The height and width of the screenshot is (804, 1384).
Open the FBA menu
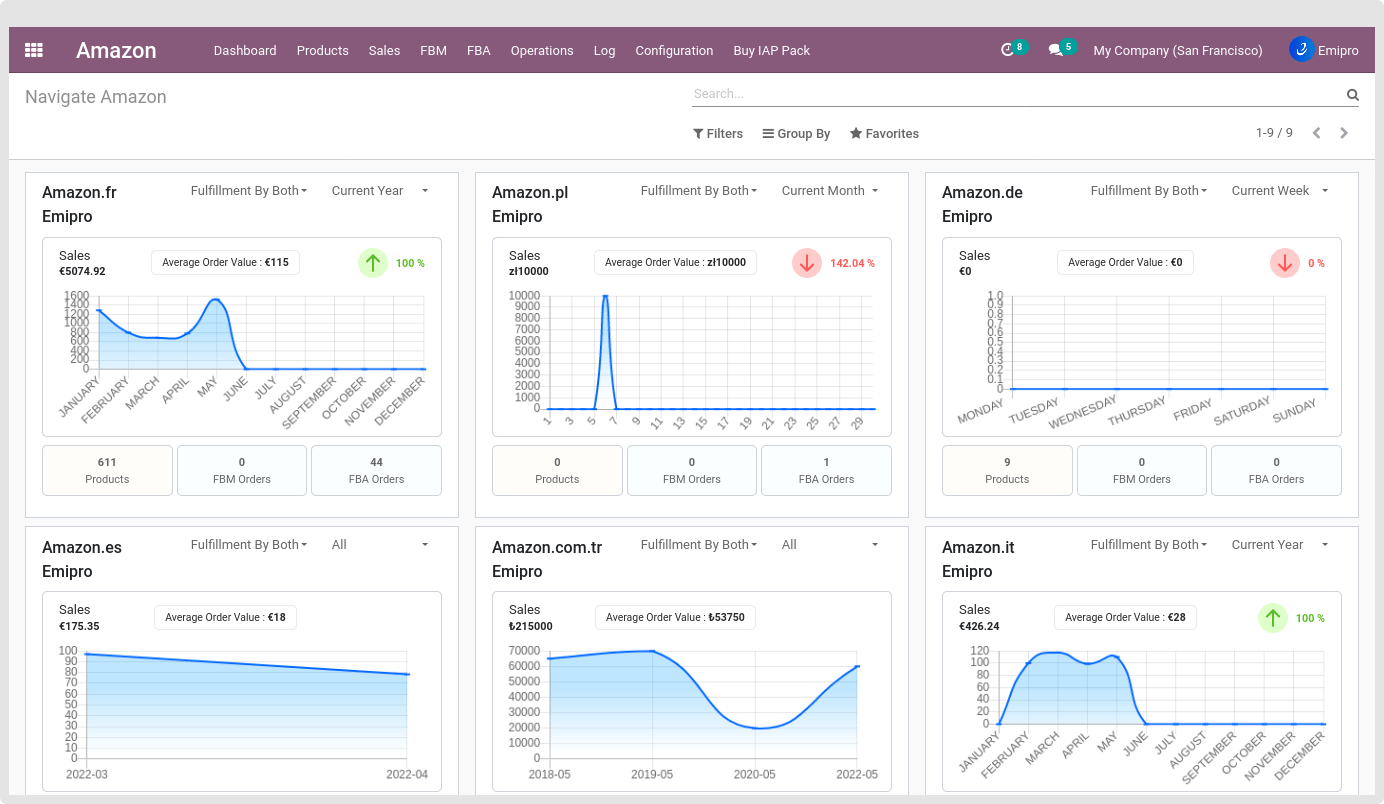coord(478,50)
